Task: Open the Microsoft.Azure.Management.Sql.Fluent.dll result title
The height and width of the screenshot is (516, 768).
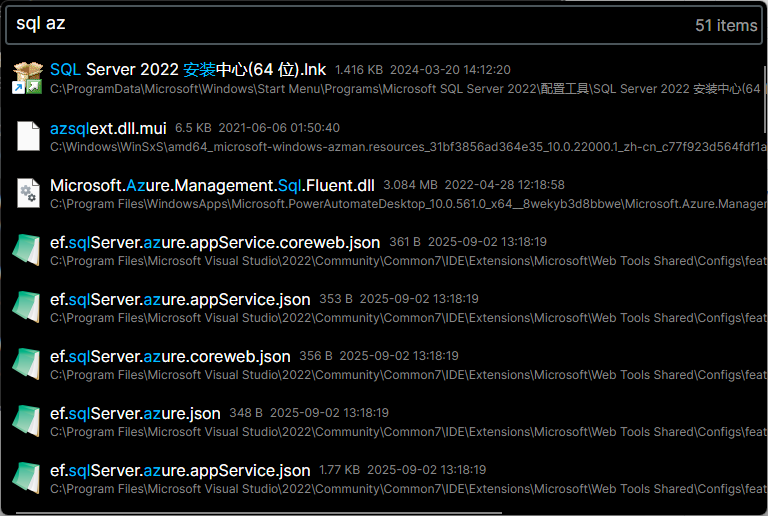Action: click(x=212, y=185)
